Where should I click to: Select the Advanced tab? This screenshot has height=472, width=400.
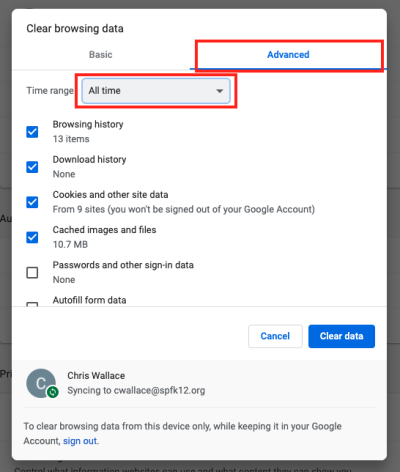pyautogui.click(x=288, y=55)
